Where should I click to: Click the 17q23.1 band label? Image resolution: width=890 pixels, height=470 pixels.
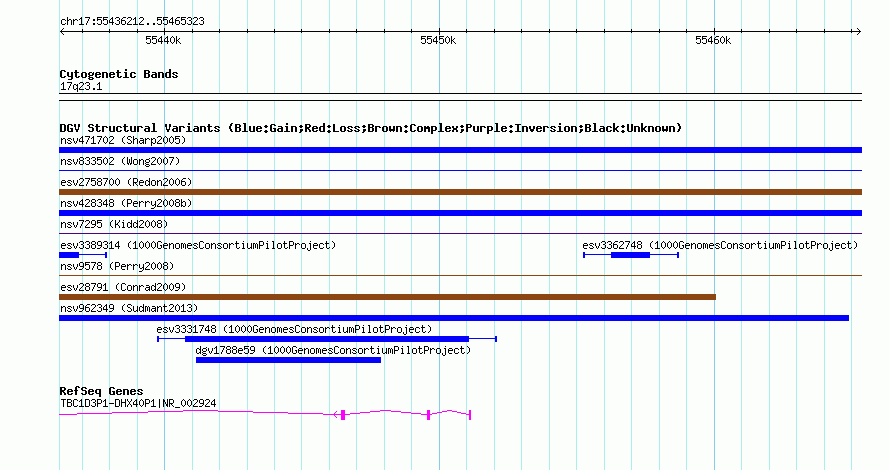pyautogui.click(x=81, y=86)
